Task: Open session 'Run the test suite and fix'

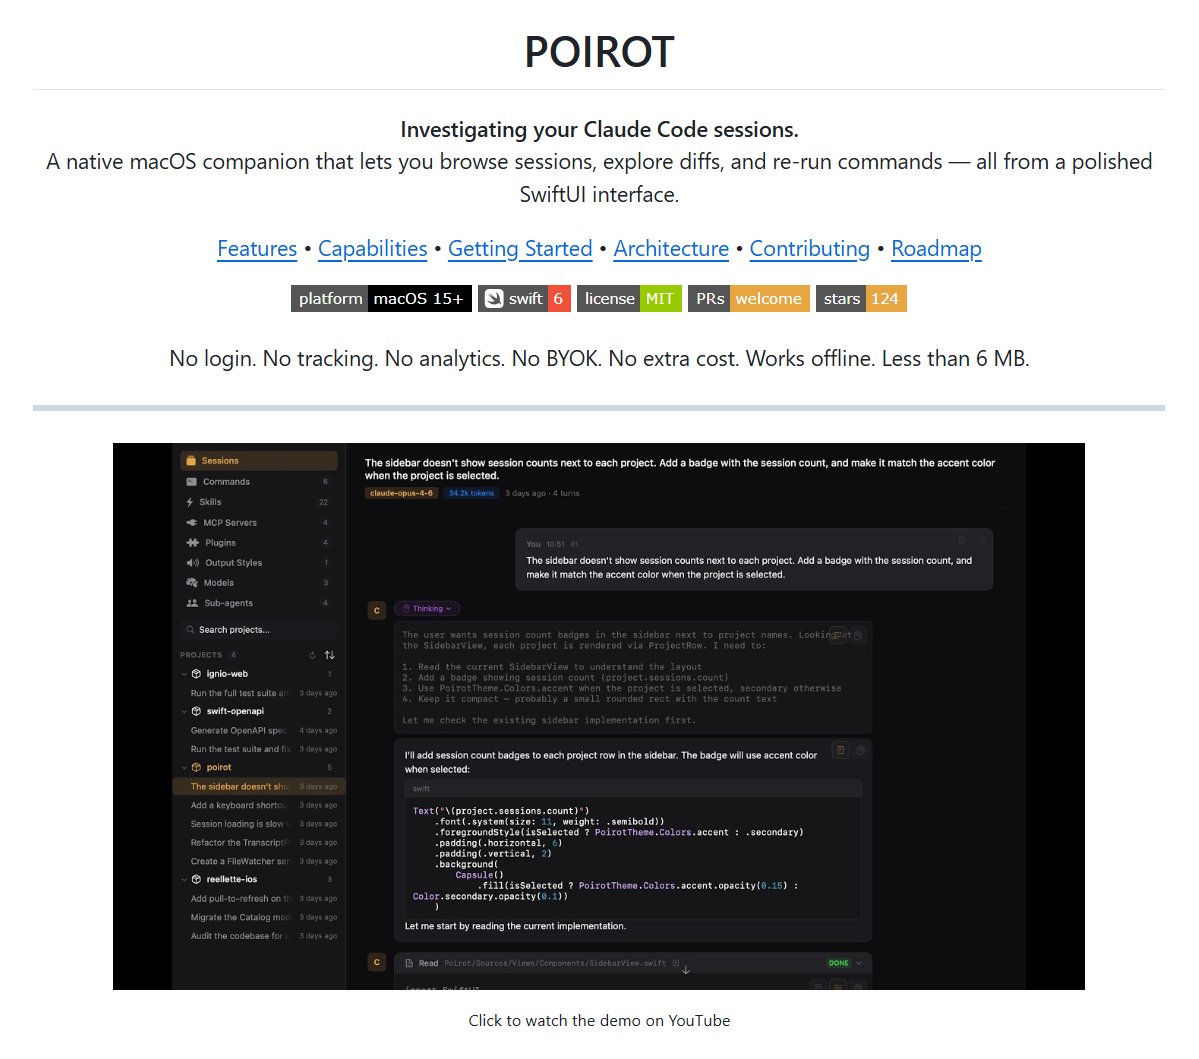Action: point(258,749)
